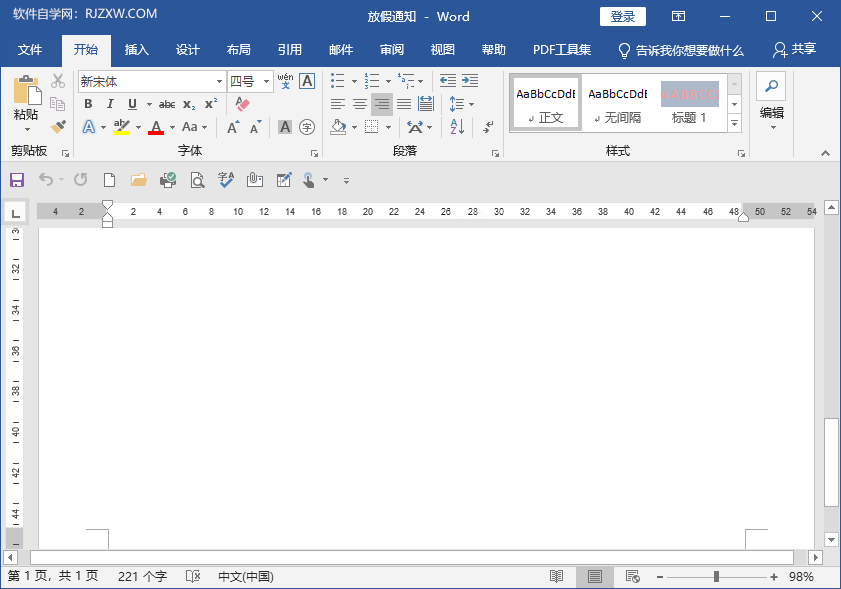Screen dimensions: 841x589
Task: Open the font name dropdown
Action: coord(219,81)
